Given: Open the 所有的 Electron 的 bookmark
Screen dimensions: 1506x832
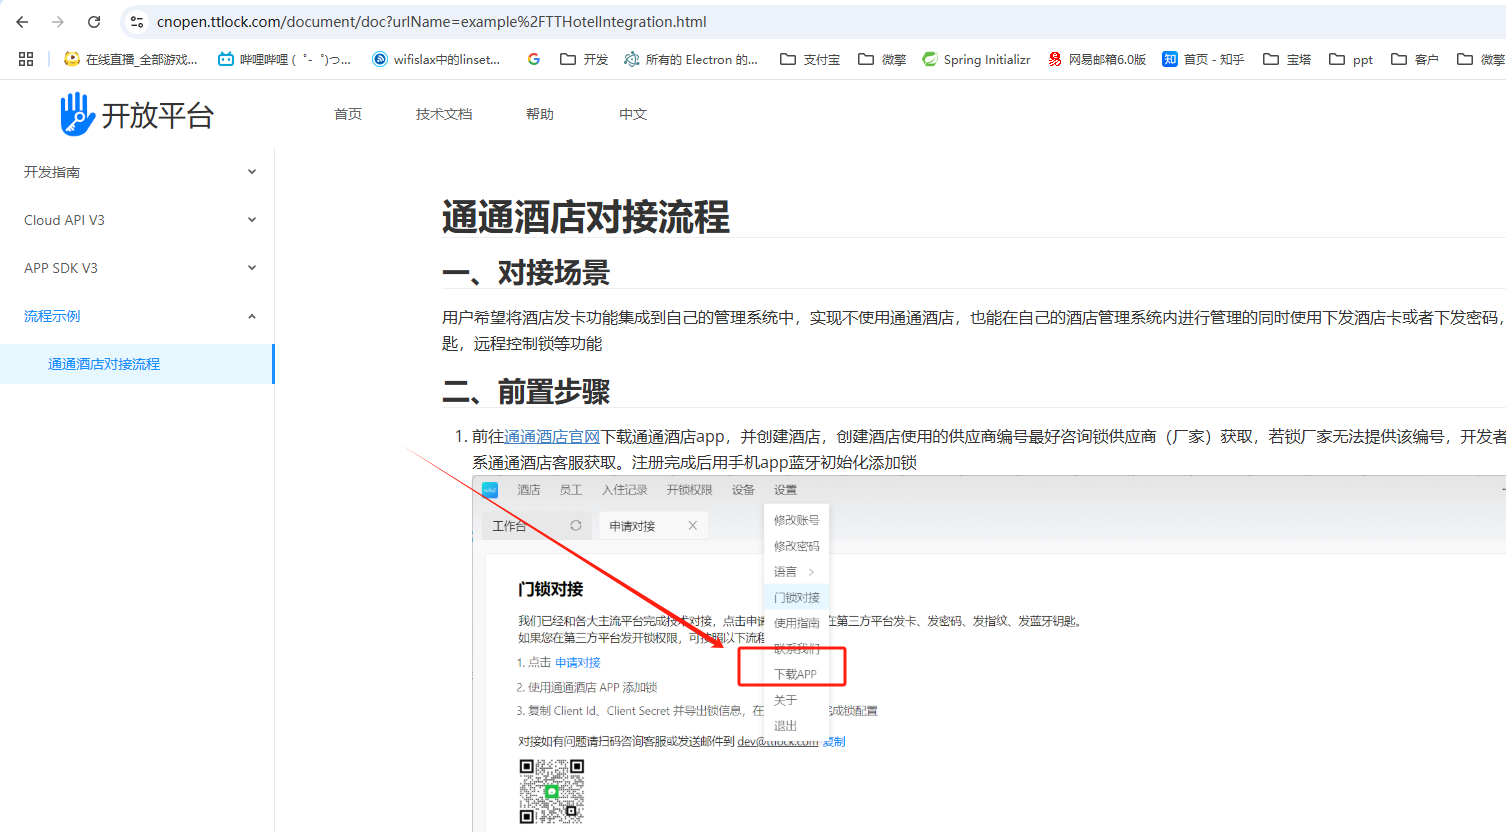Looking at the screenshot, I should pos(691,59).
